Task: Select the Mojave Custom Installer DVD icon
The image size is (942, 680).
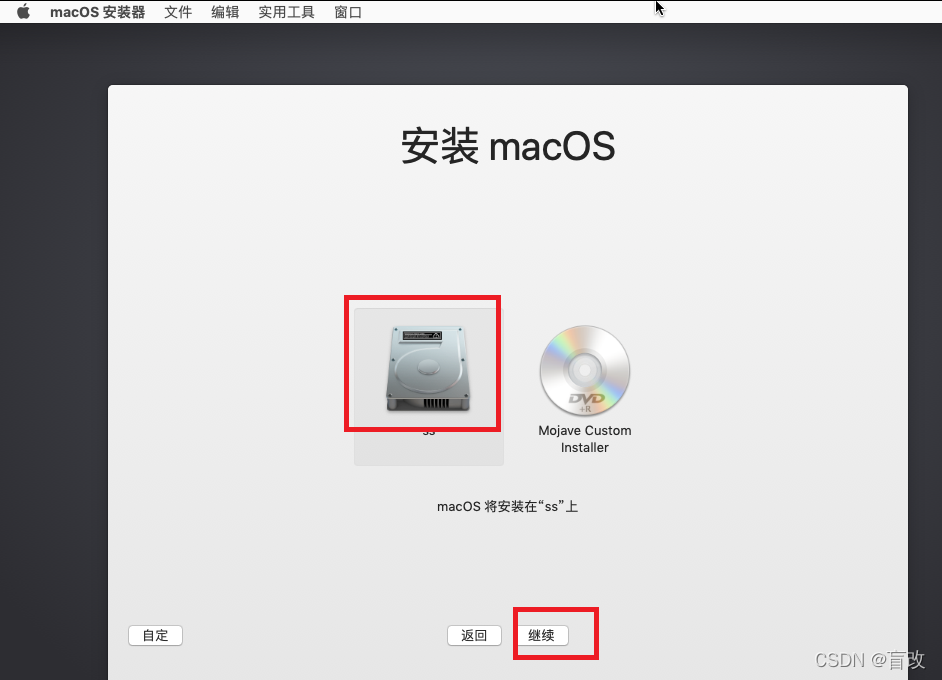Action: [585, 371]
